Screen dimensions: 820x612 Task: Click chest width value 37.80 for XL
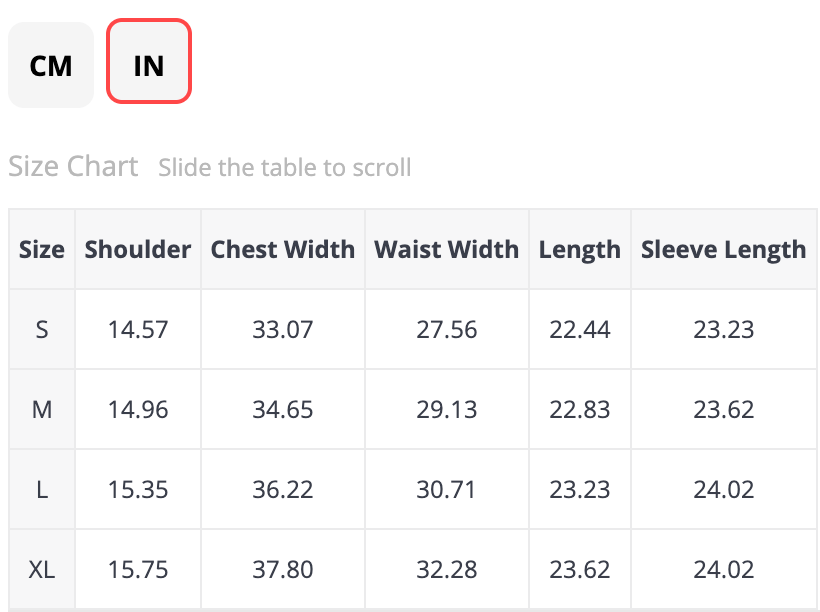[x=283, y=570]
